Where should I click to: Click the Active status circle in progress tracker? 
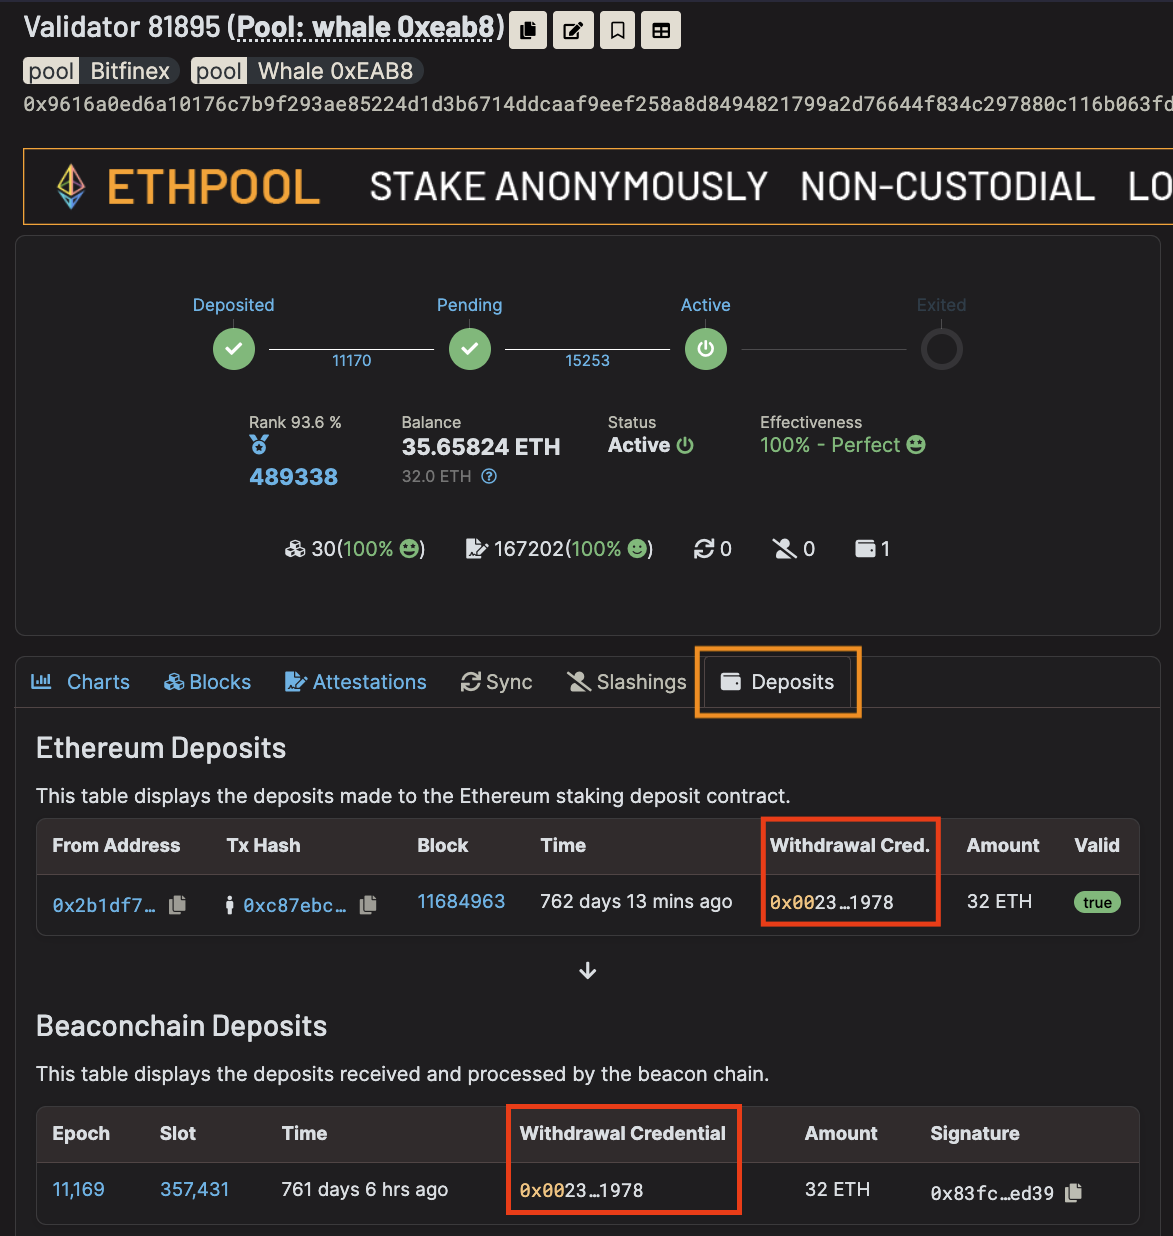point(706,349)
